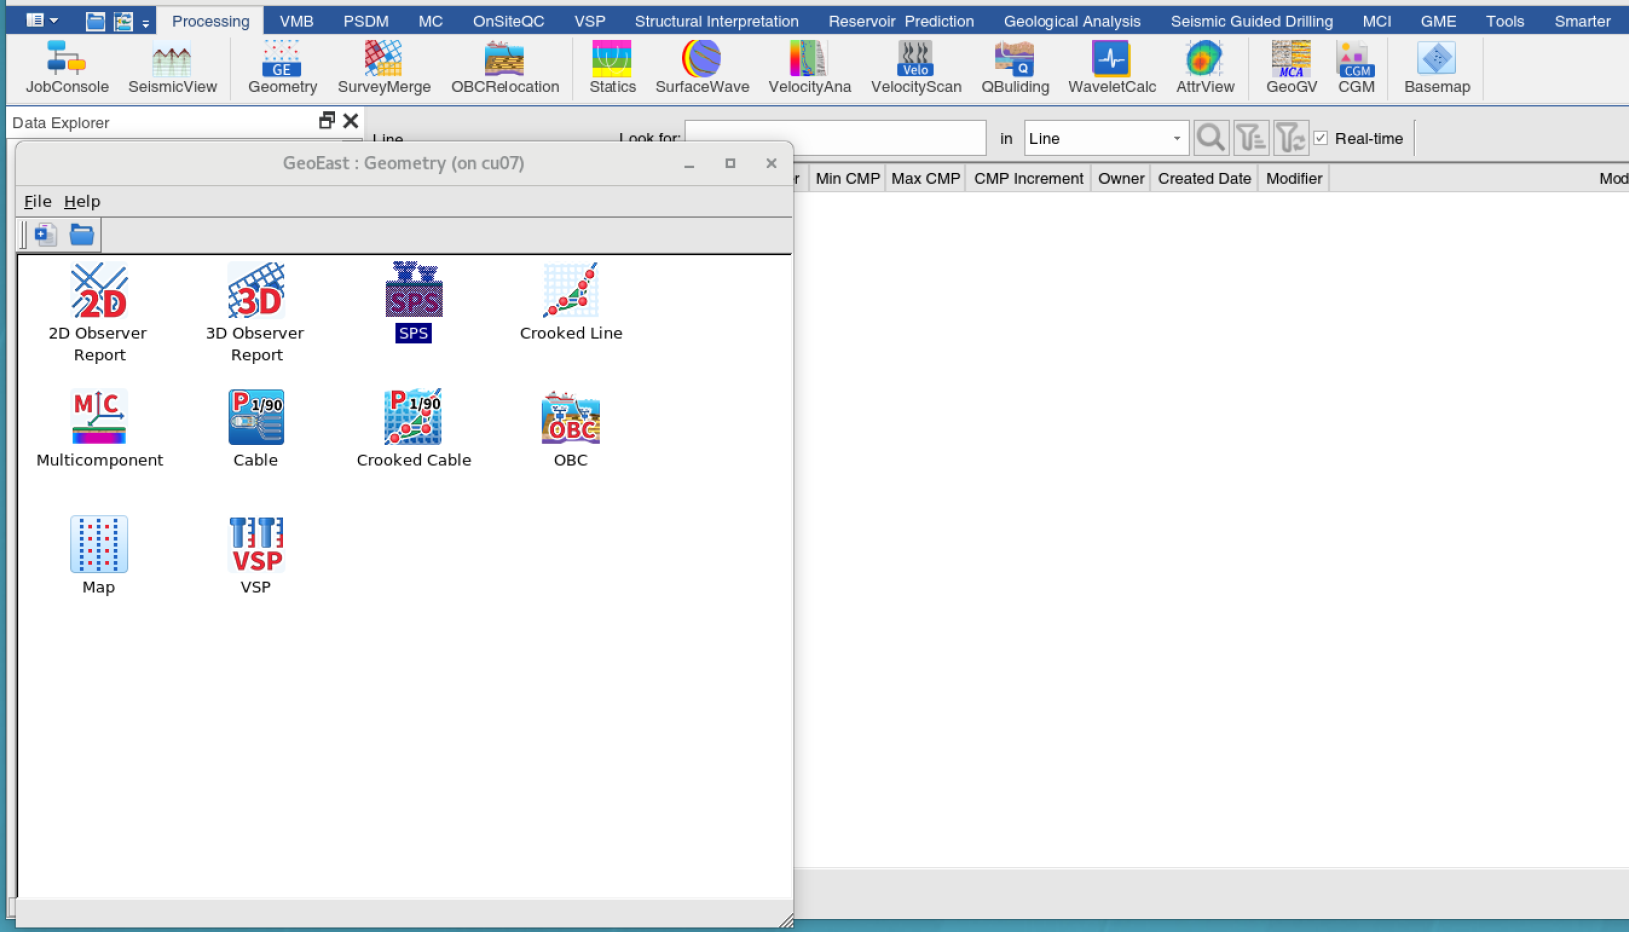This screenshot has height=932, width=1629.
Task: Open the Crooked Line module
Action: 570,292
